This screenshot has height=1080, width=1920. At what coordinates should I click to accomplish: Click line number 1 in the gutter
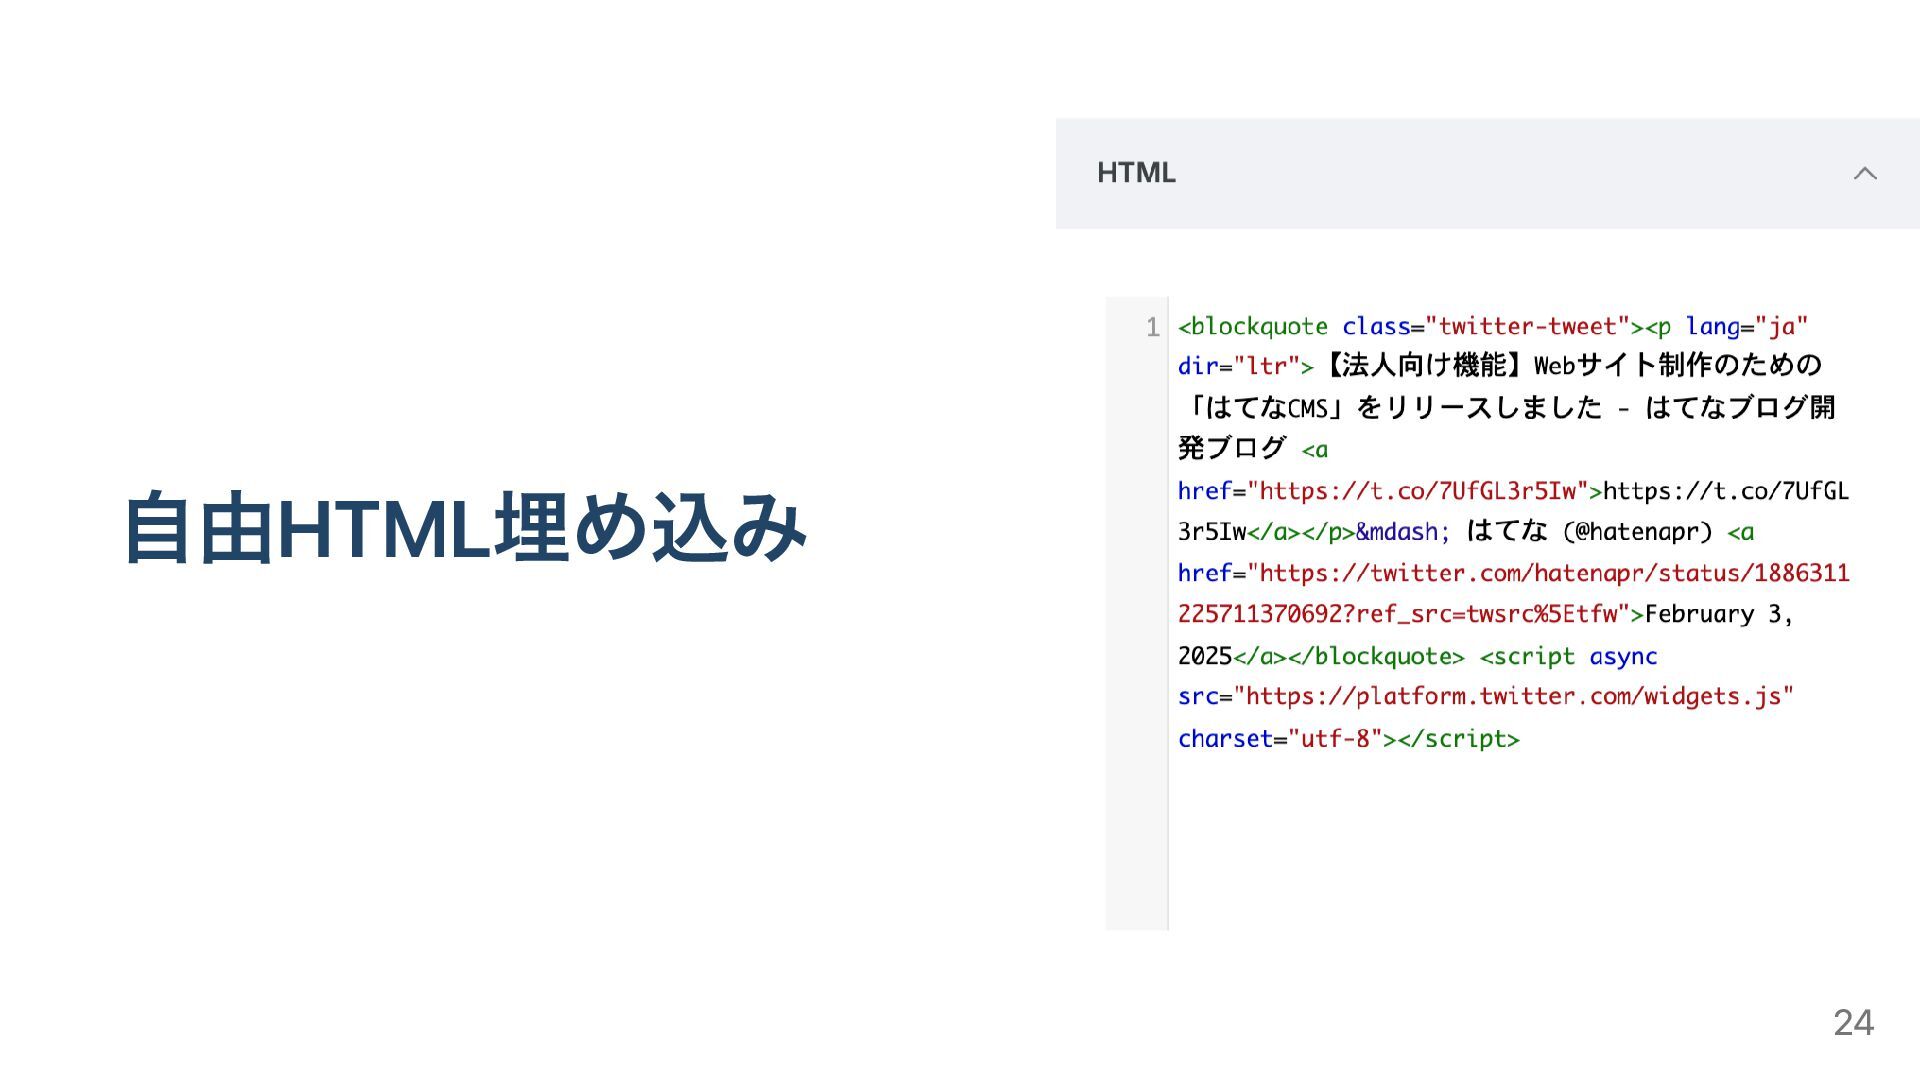(x=1152, y=327)
